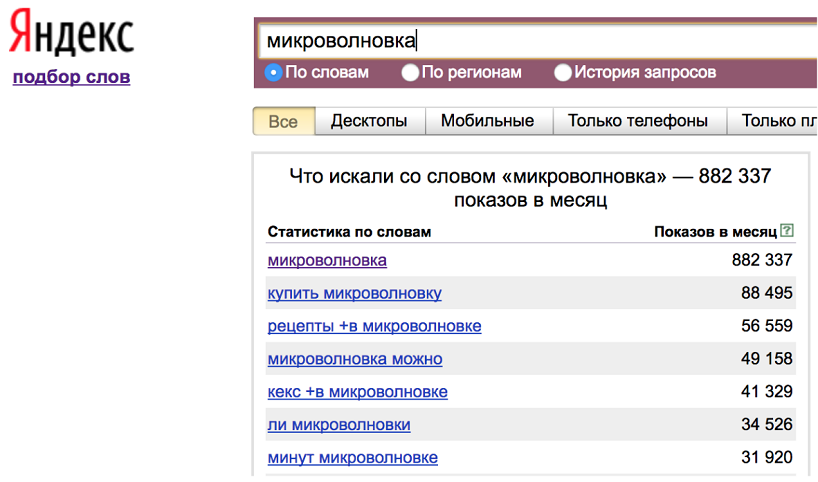Click the heading Что искали со словом
This screenshot has height=482, width=818.
pyautogui.click(x=531, y=188)
